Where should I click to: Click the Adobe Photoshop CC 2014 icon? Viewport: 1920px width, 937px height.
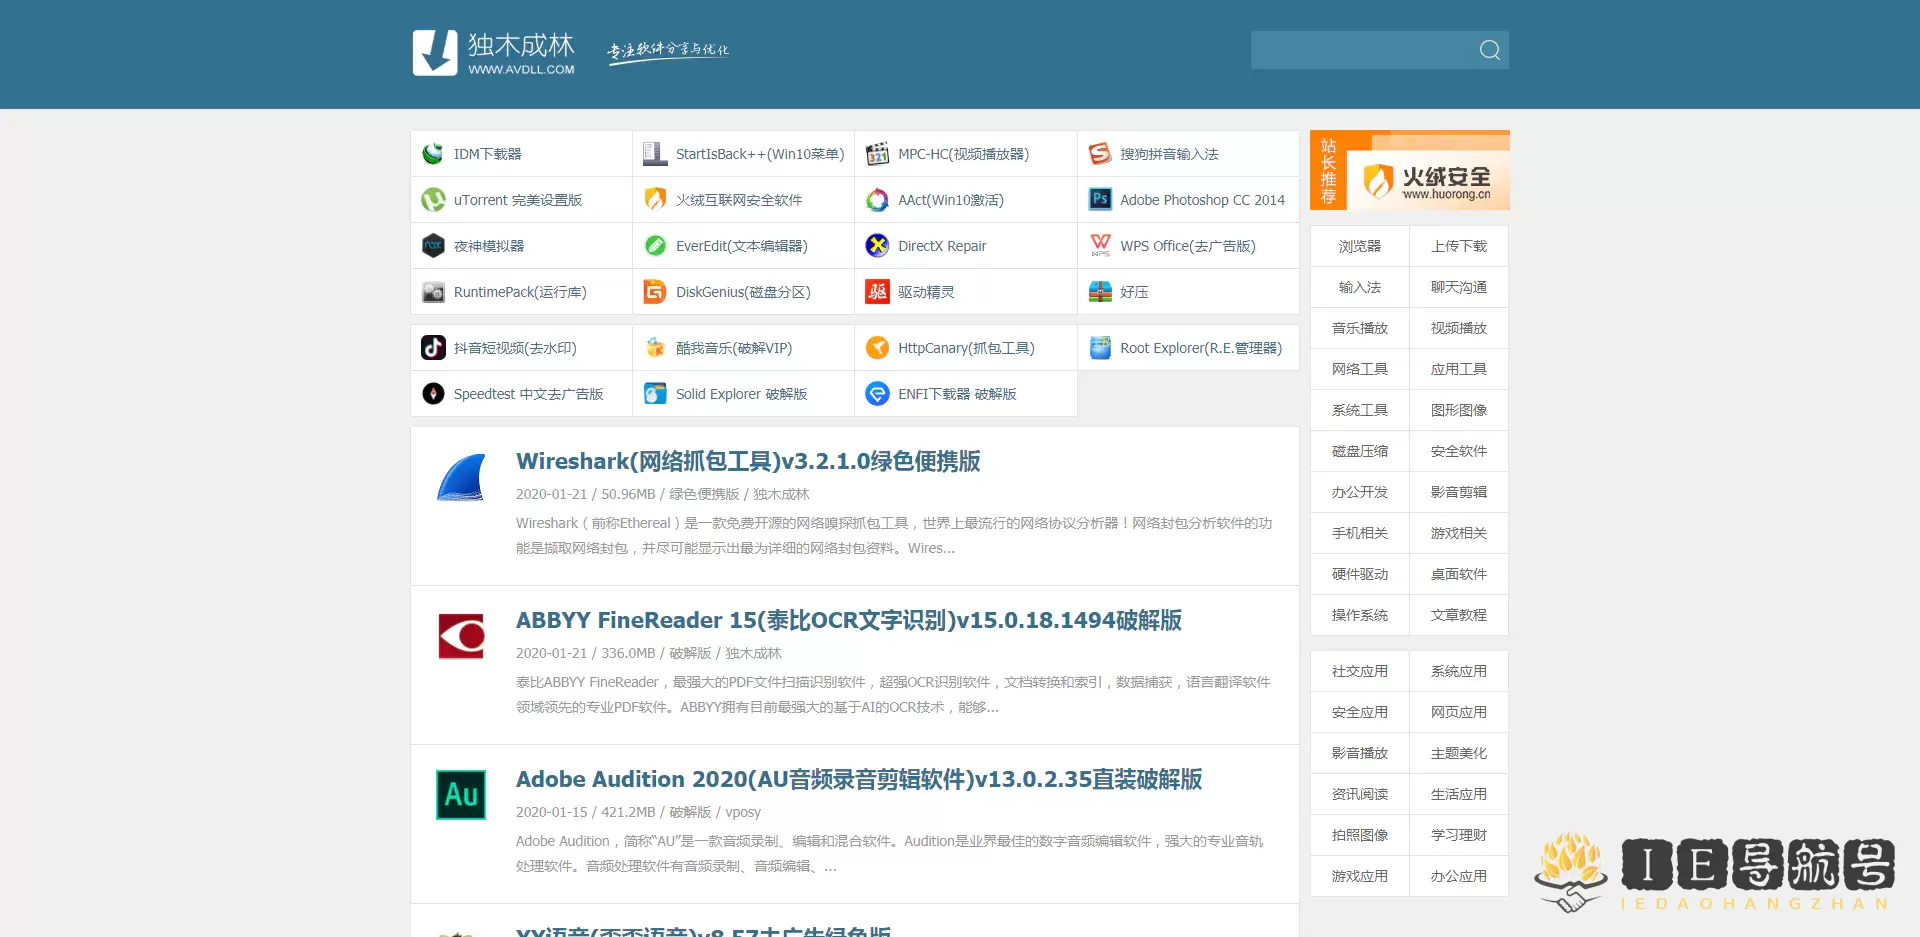tap(1100, 200)
